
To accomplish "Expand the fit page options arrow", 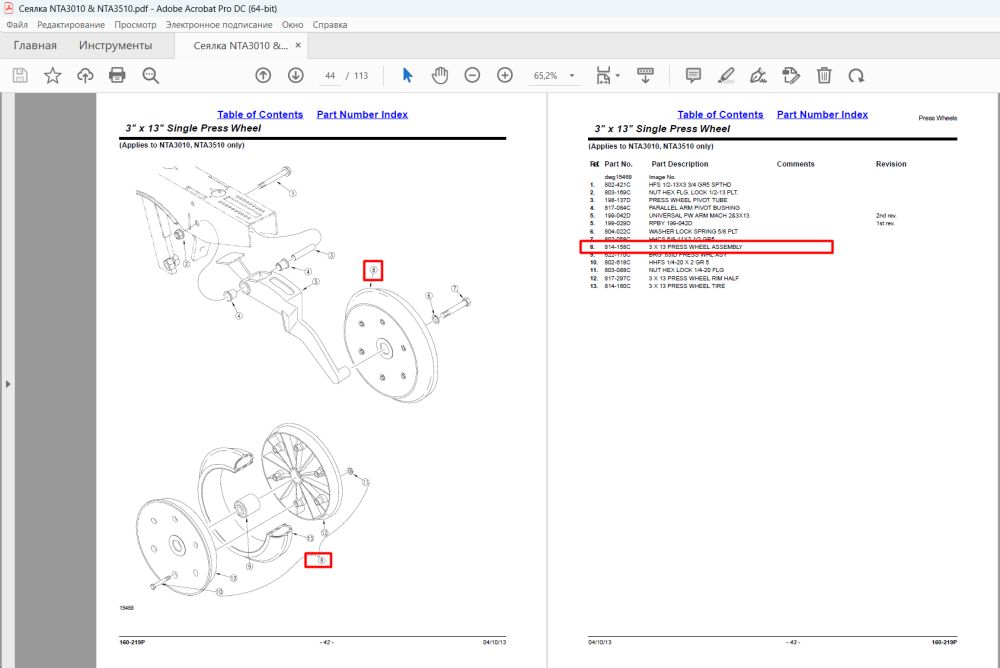I will [617, 76].
